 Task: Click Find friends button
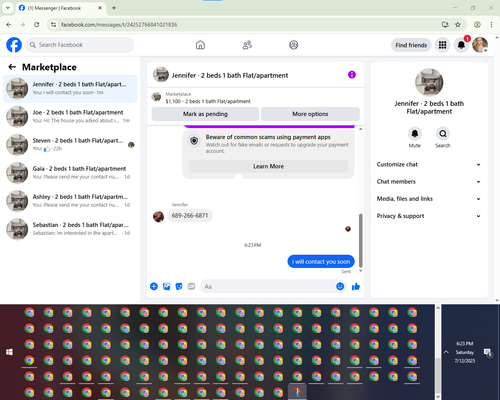pos(411,45)
